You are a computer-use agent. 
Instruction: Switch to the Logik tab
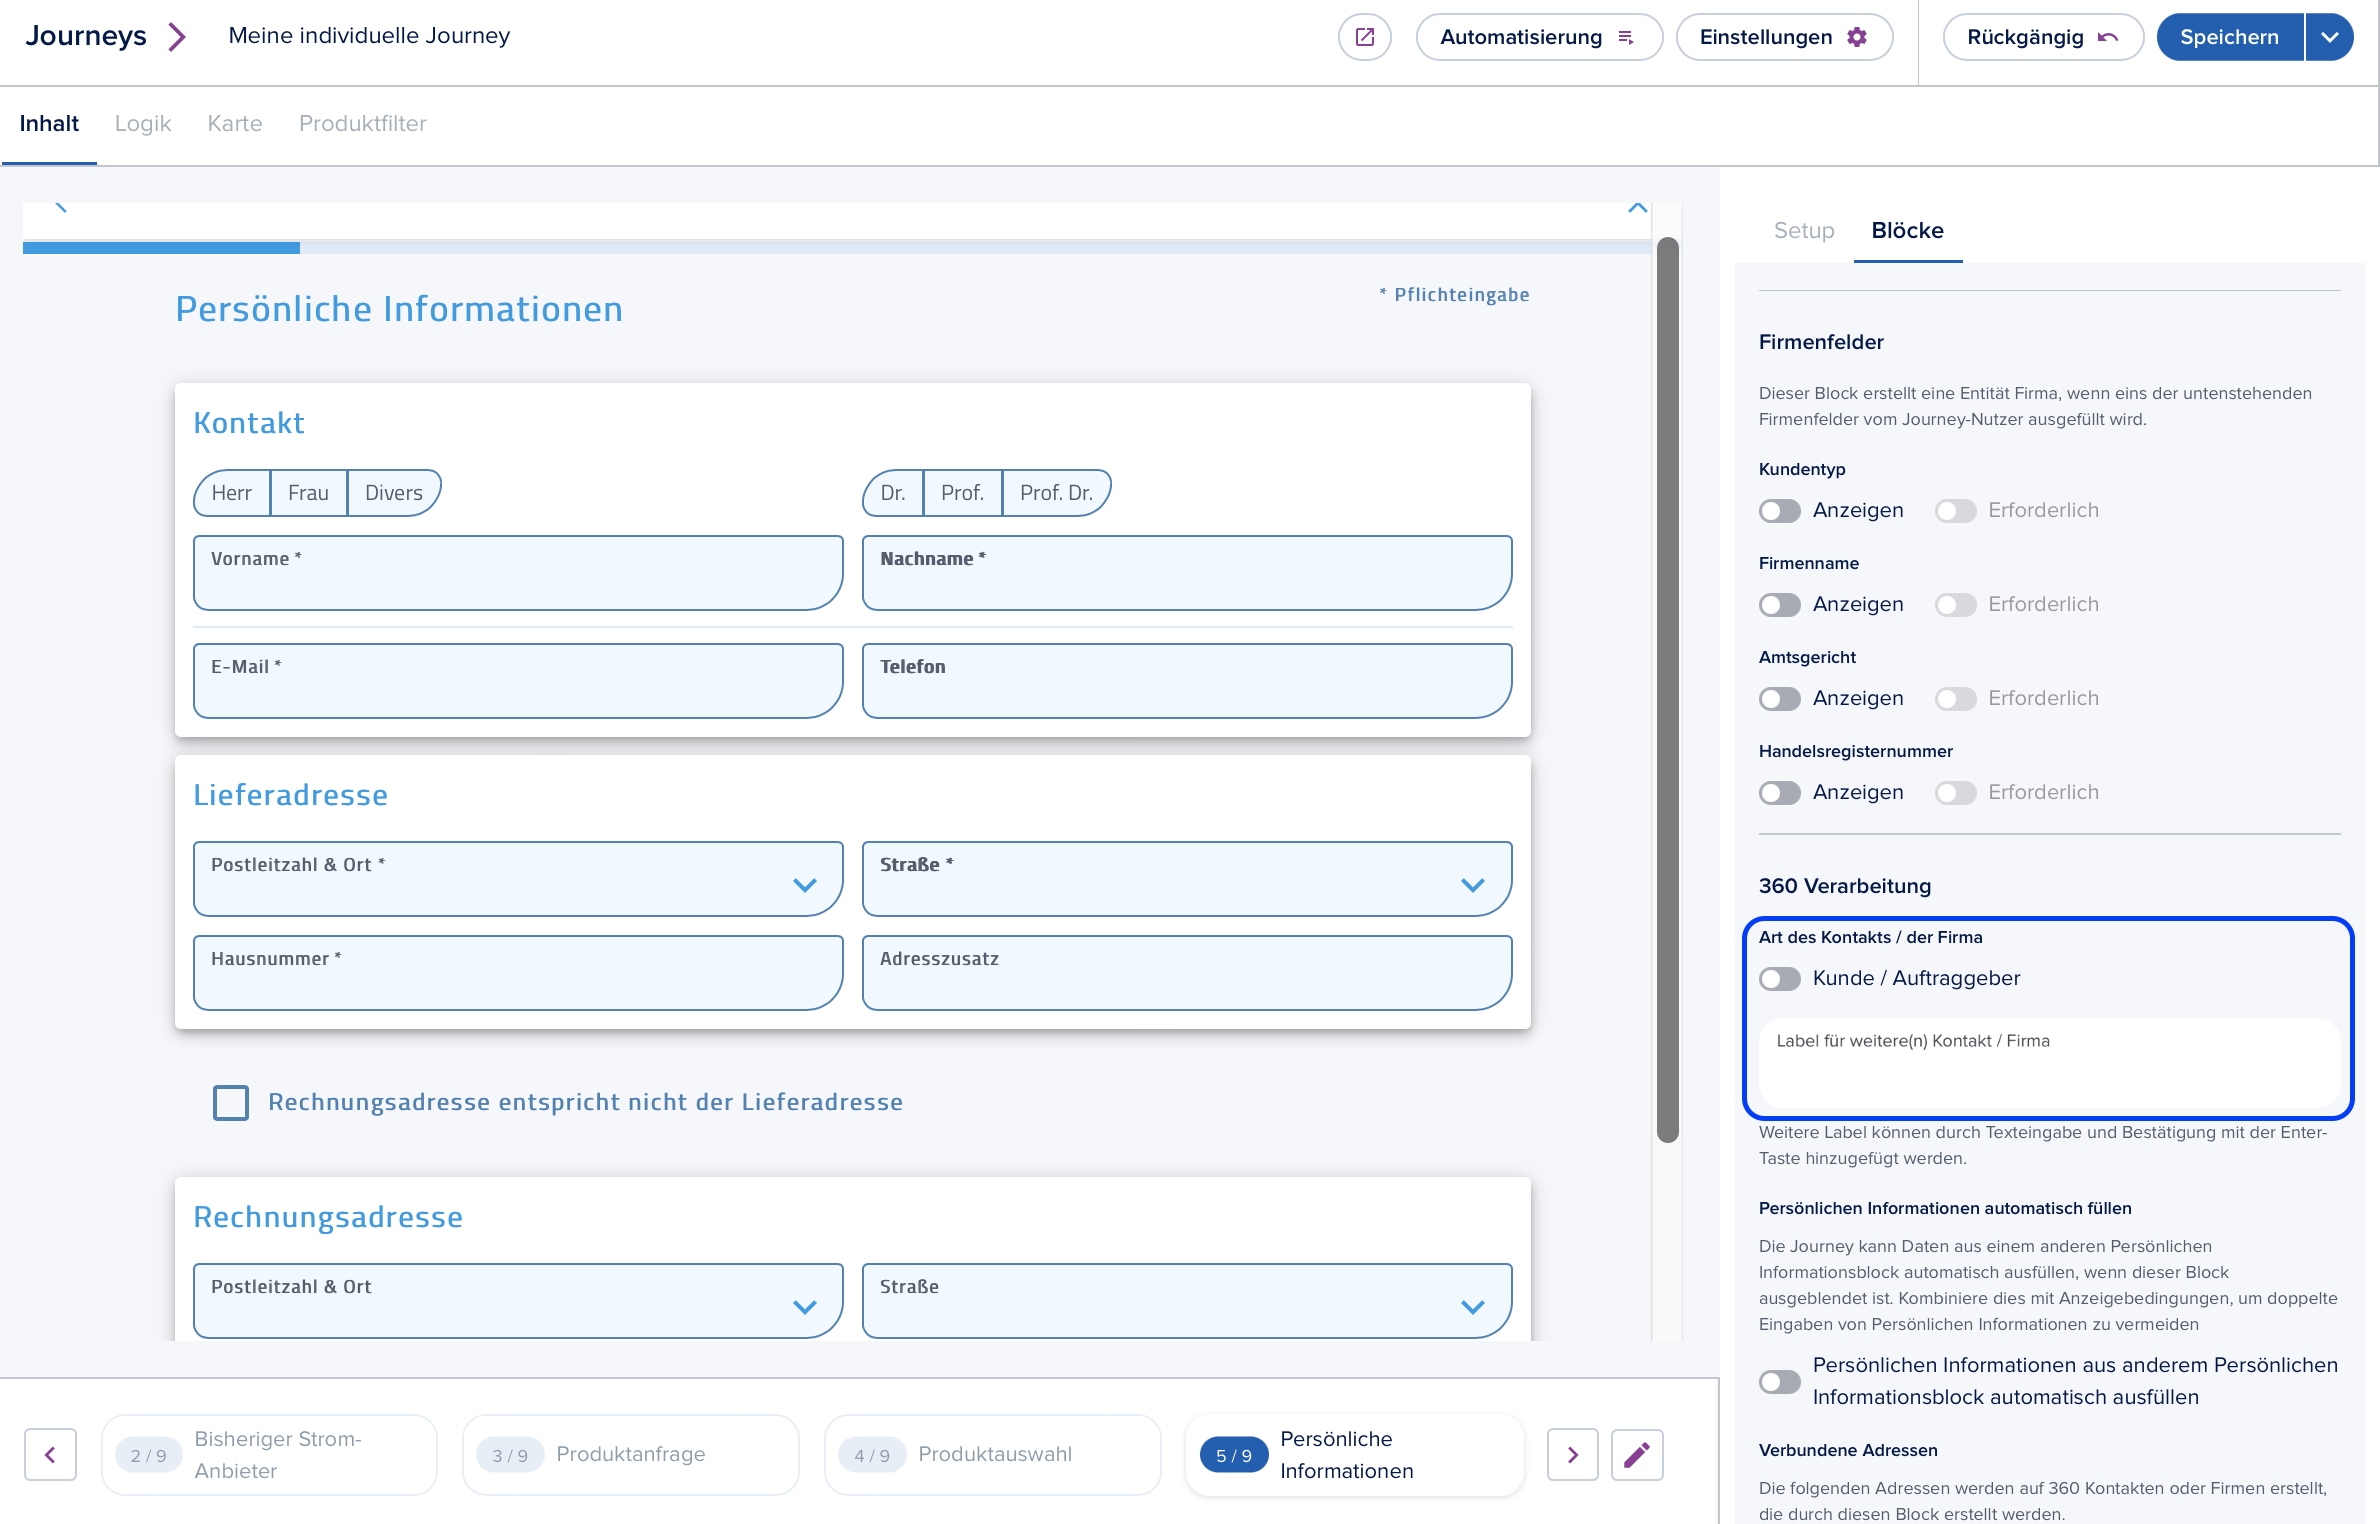[x=143, y=124]
